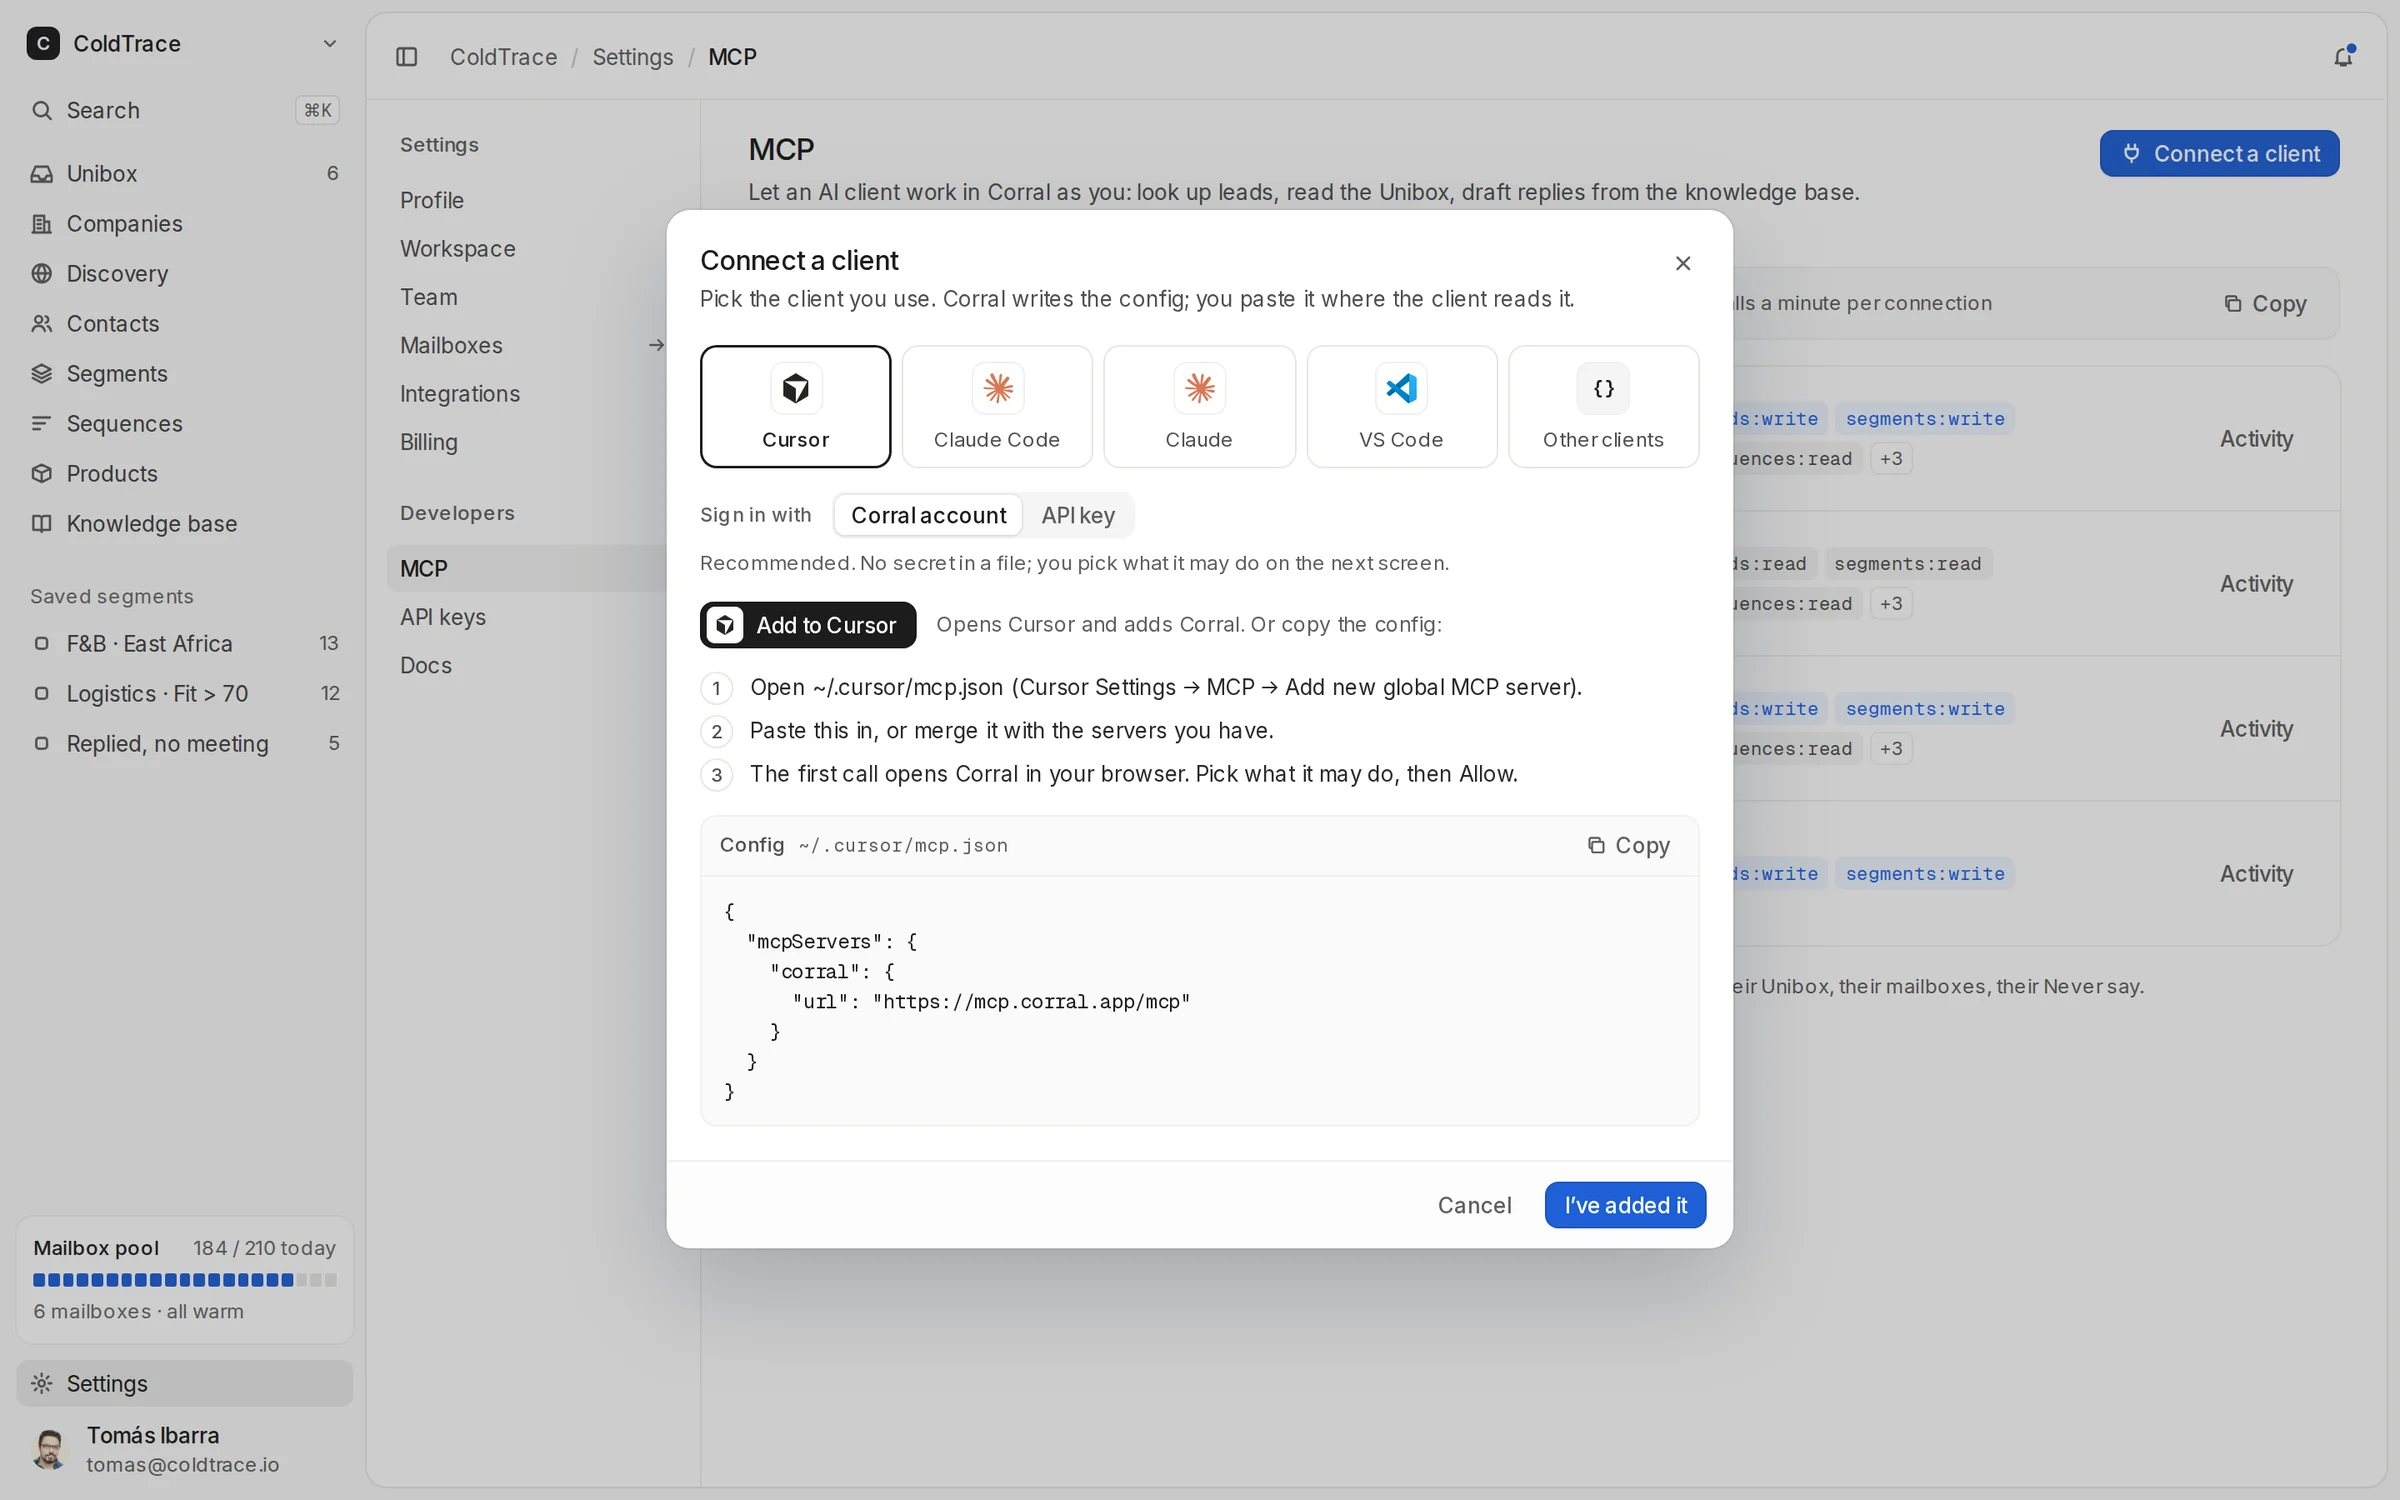Choose Other clients card
This screenshot has height=1500, width=2400.
click(1603, 406)
